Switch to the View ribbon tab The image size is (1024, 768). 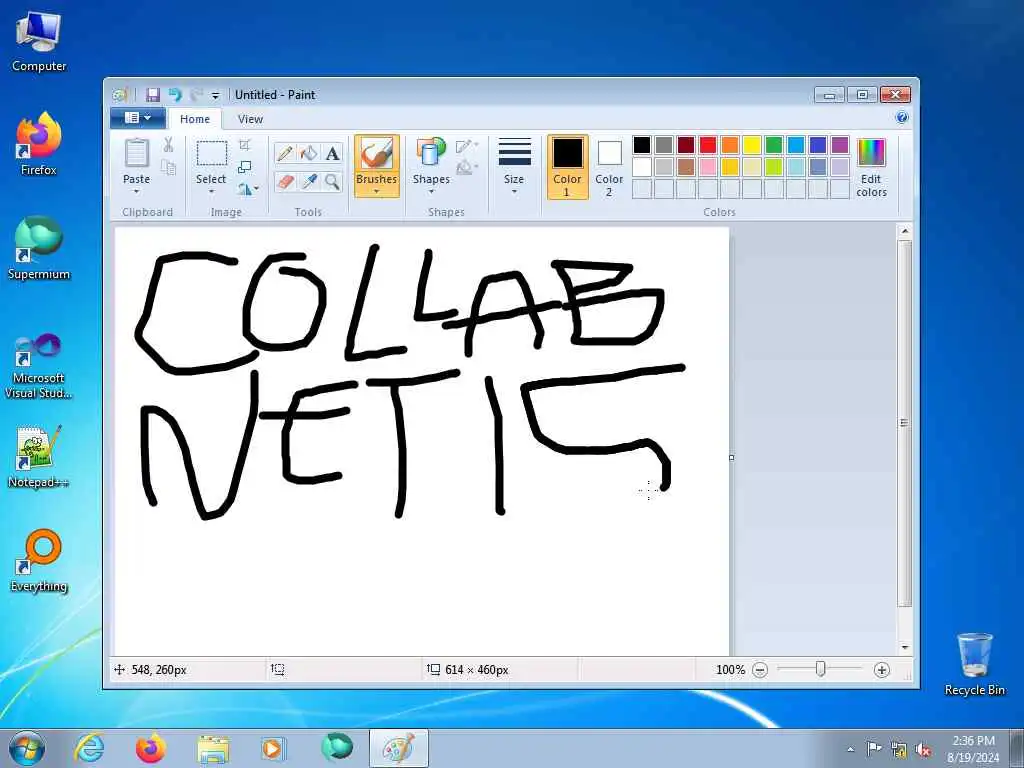point(250,119)
